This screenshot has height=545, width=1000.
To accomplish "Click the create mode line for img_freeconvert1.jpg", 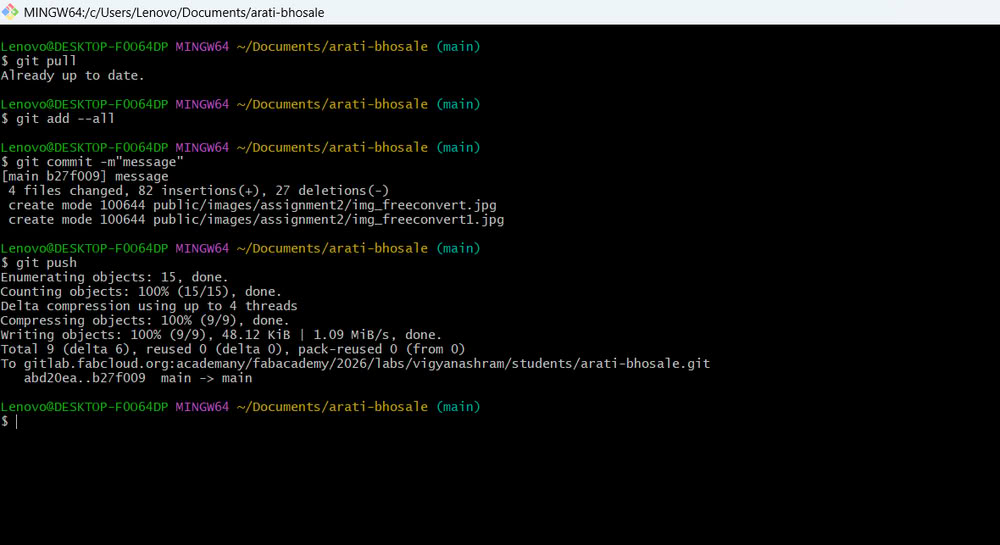I will 256,220.
